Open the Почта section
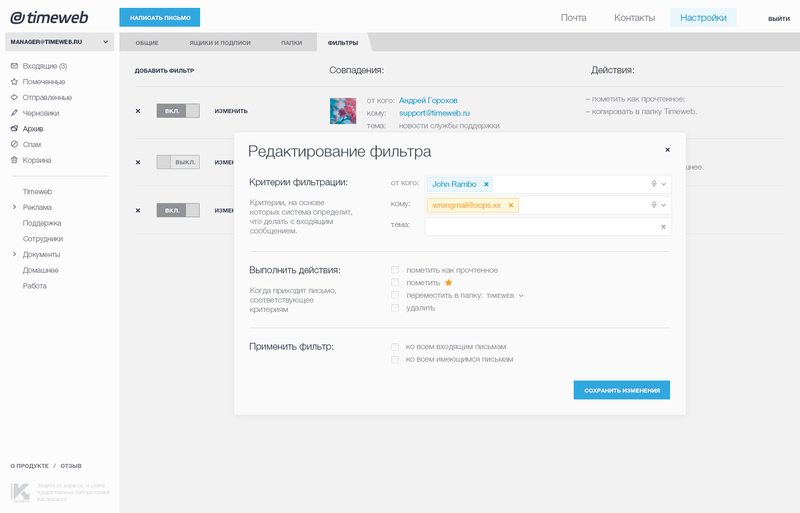This screenshot has height=513, width=800. tap(573, 17)
